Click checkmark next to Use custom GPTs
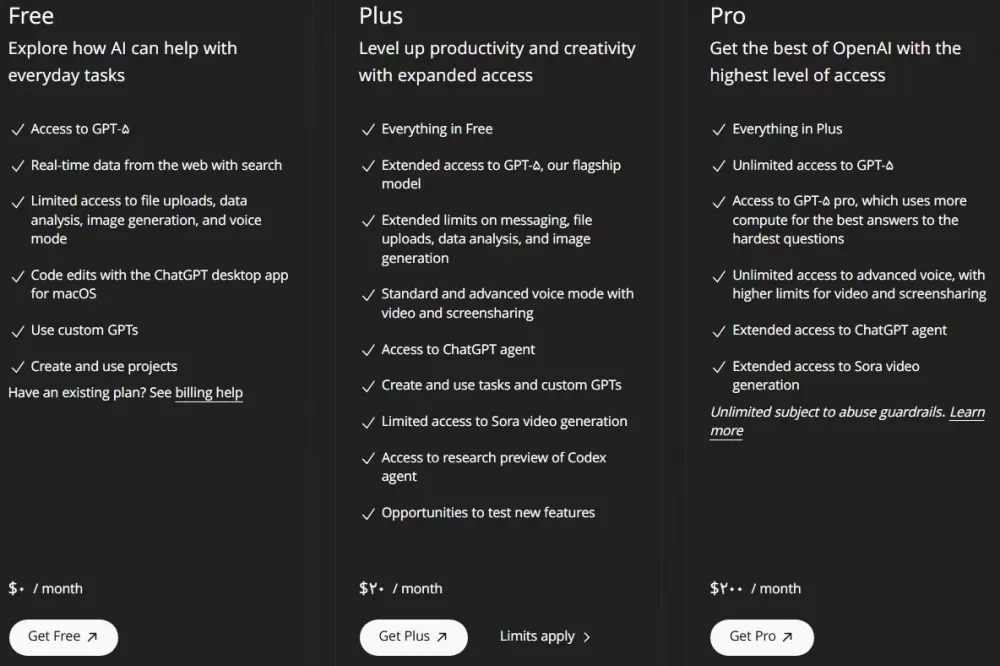This screenshot has width=1000, height=666. pos(18,332)
